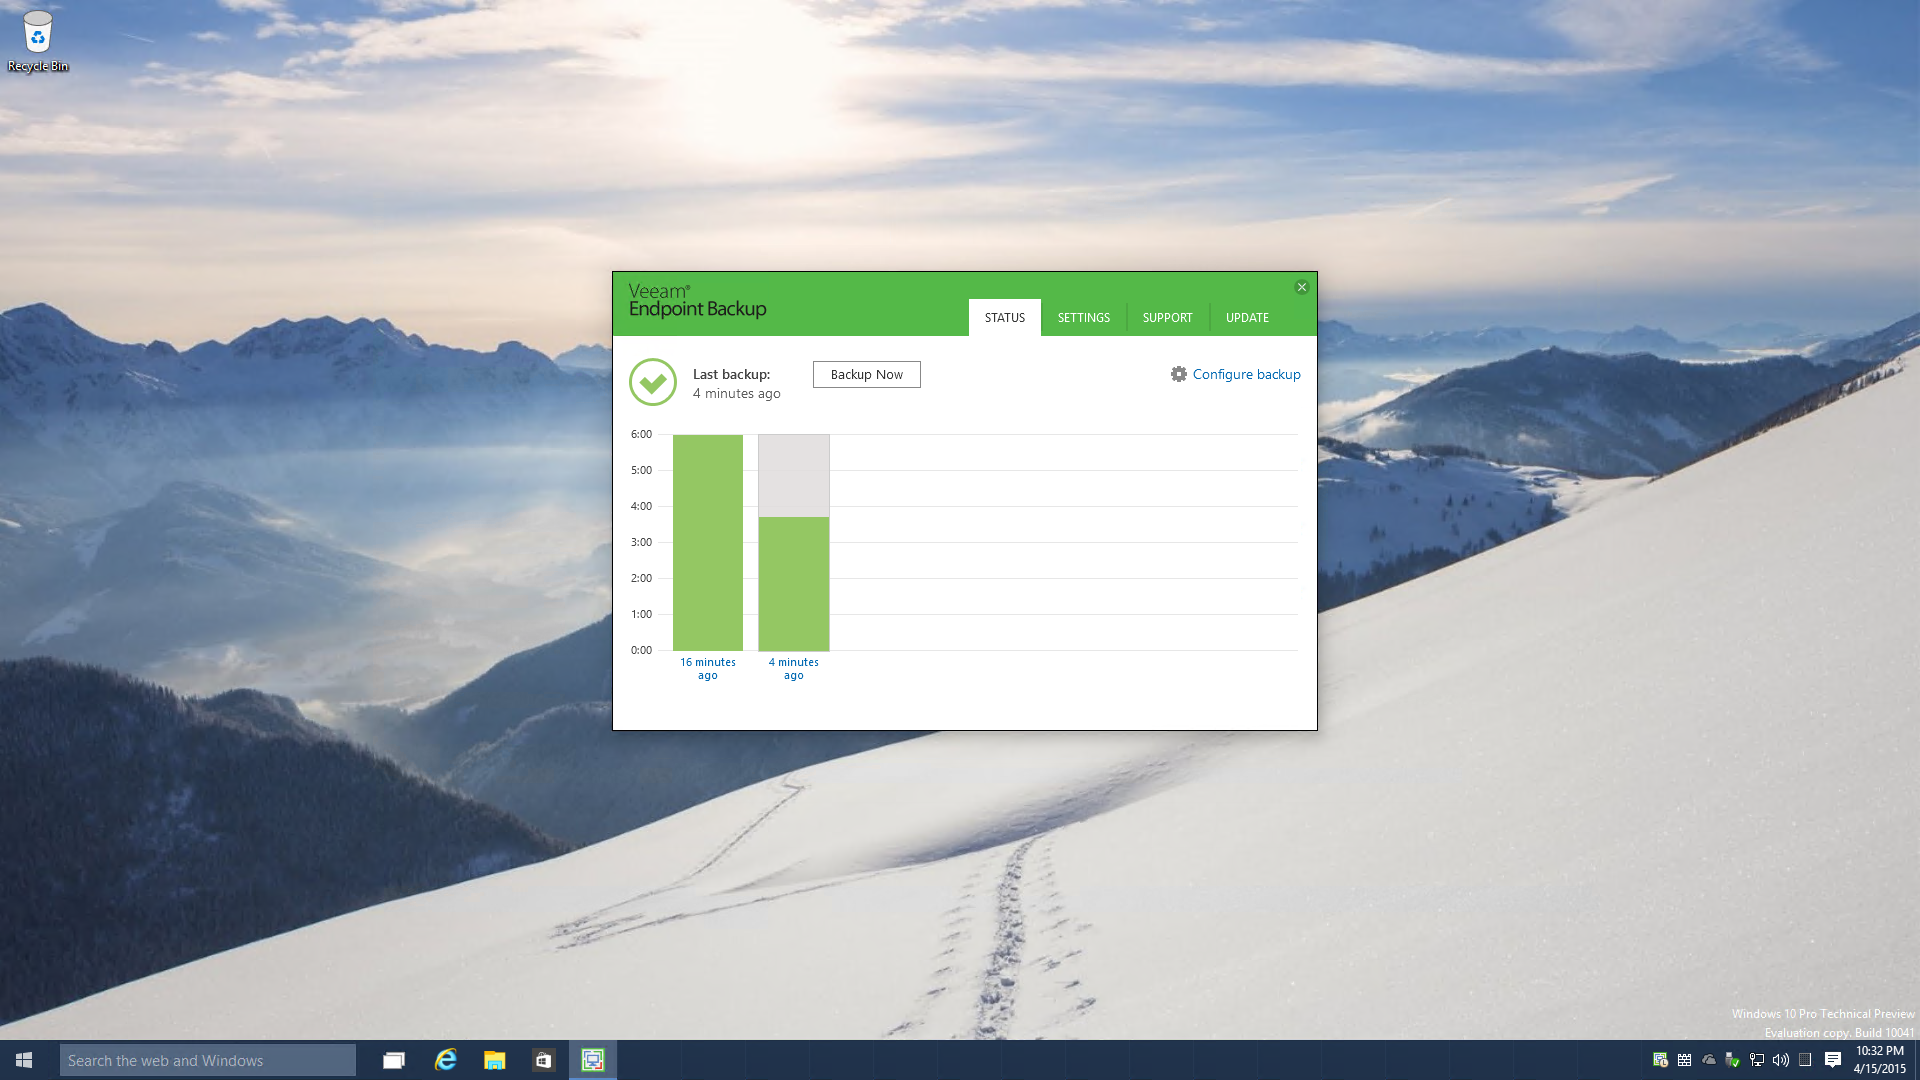Image resolution: width=1920 pixels, height=1080 pixels.
Task: Switch to the UPDATE tab
Action: 1247,317
